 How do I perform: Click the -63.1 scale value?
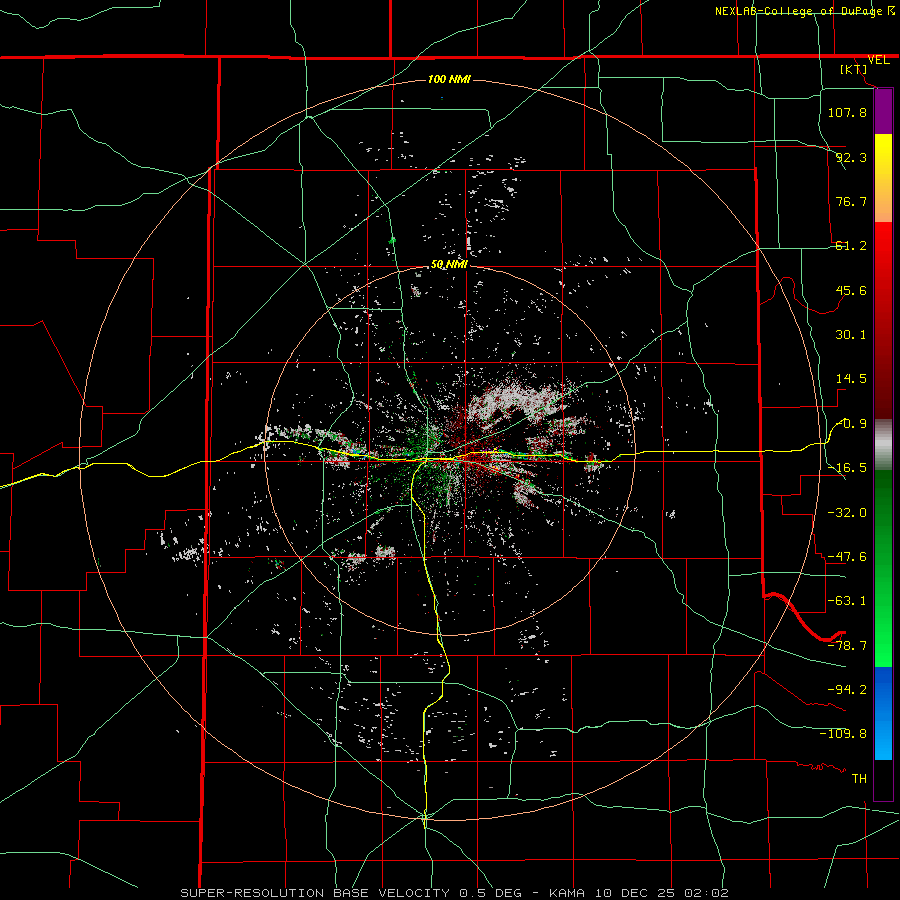847,601
